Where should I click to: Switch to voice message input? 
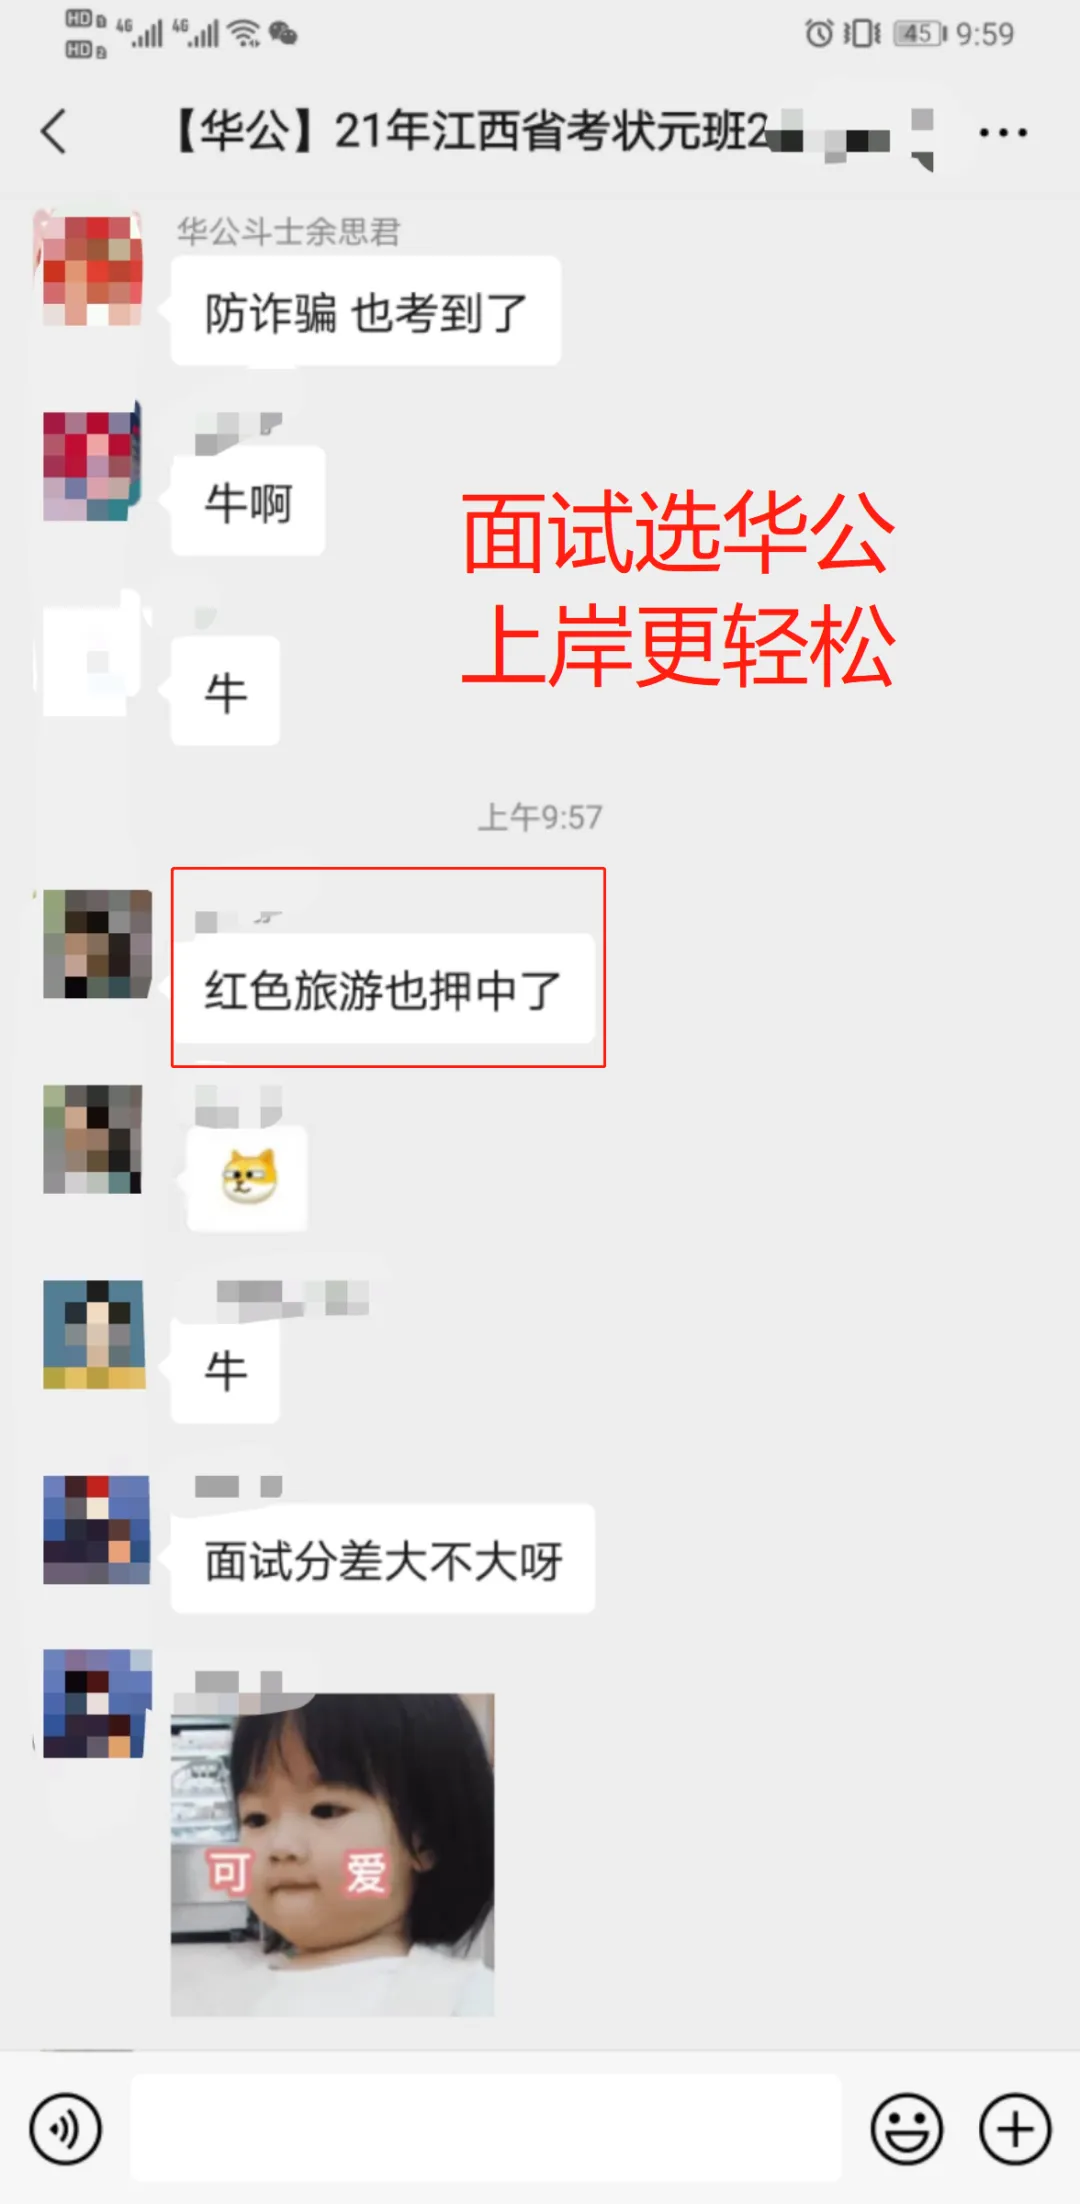tap(65, 2129)
